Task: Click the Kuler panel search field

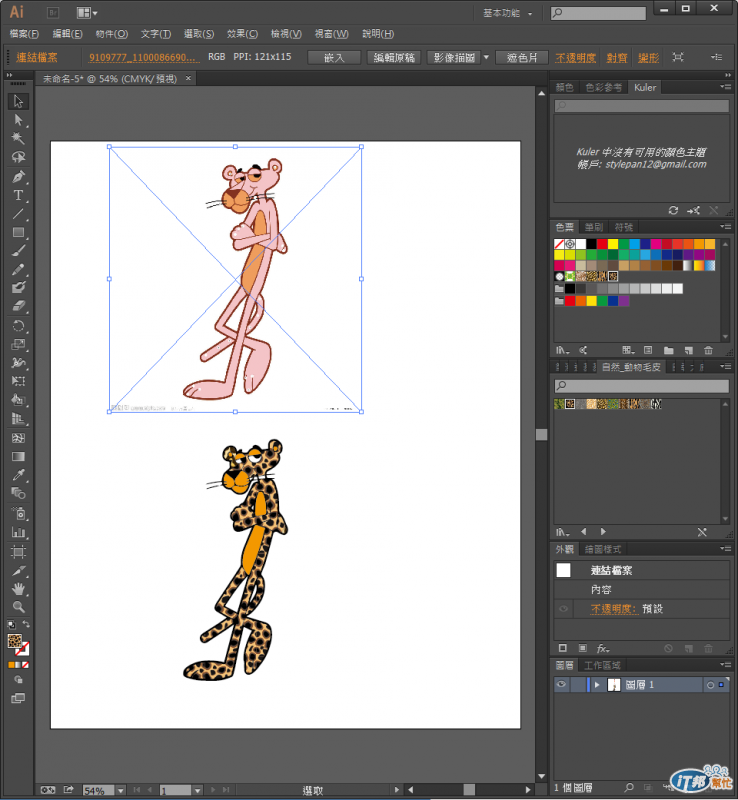Action: pos(642,106)
